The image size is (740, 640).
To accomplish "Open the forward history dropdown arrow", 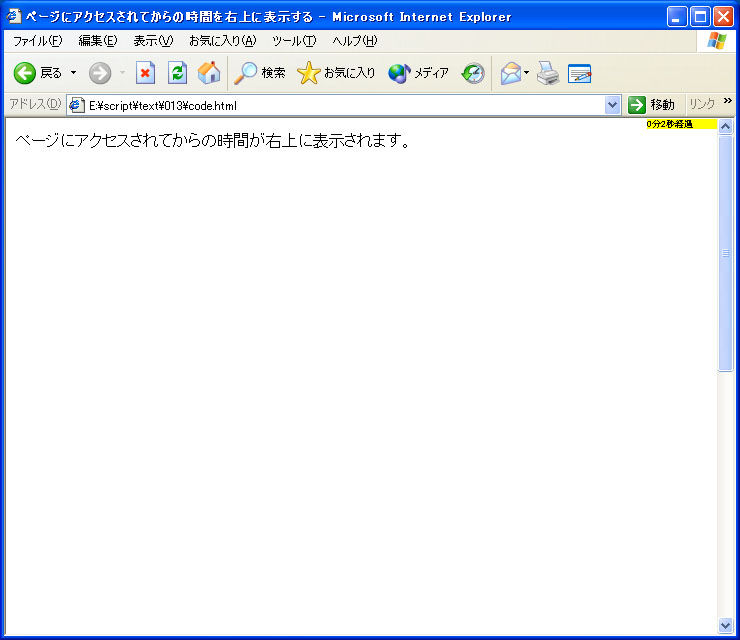I will click(122, 73).
